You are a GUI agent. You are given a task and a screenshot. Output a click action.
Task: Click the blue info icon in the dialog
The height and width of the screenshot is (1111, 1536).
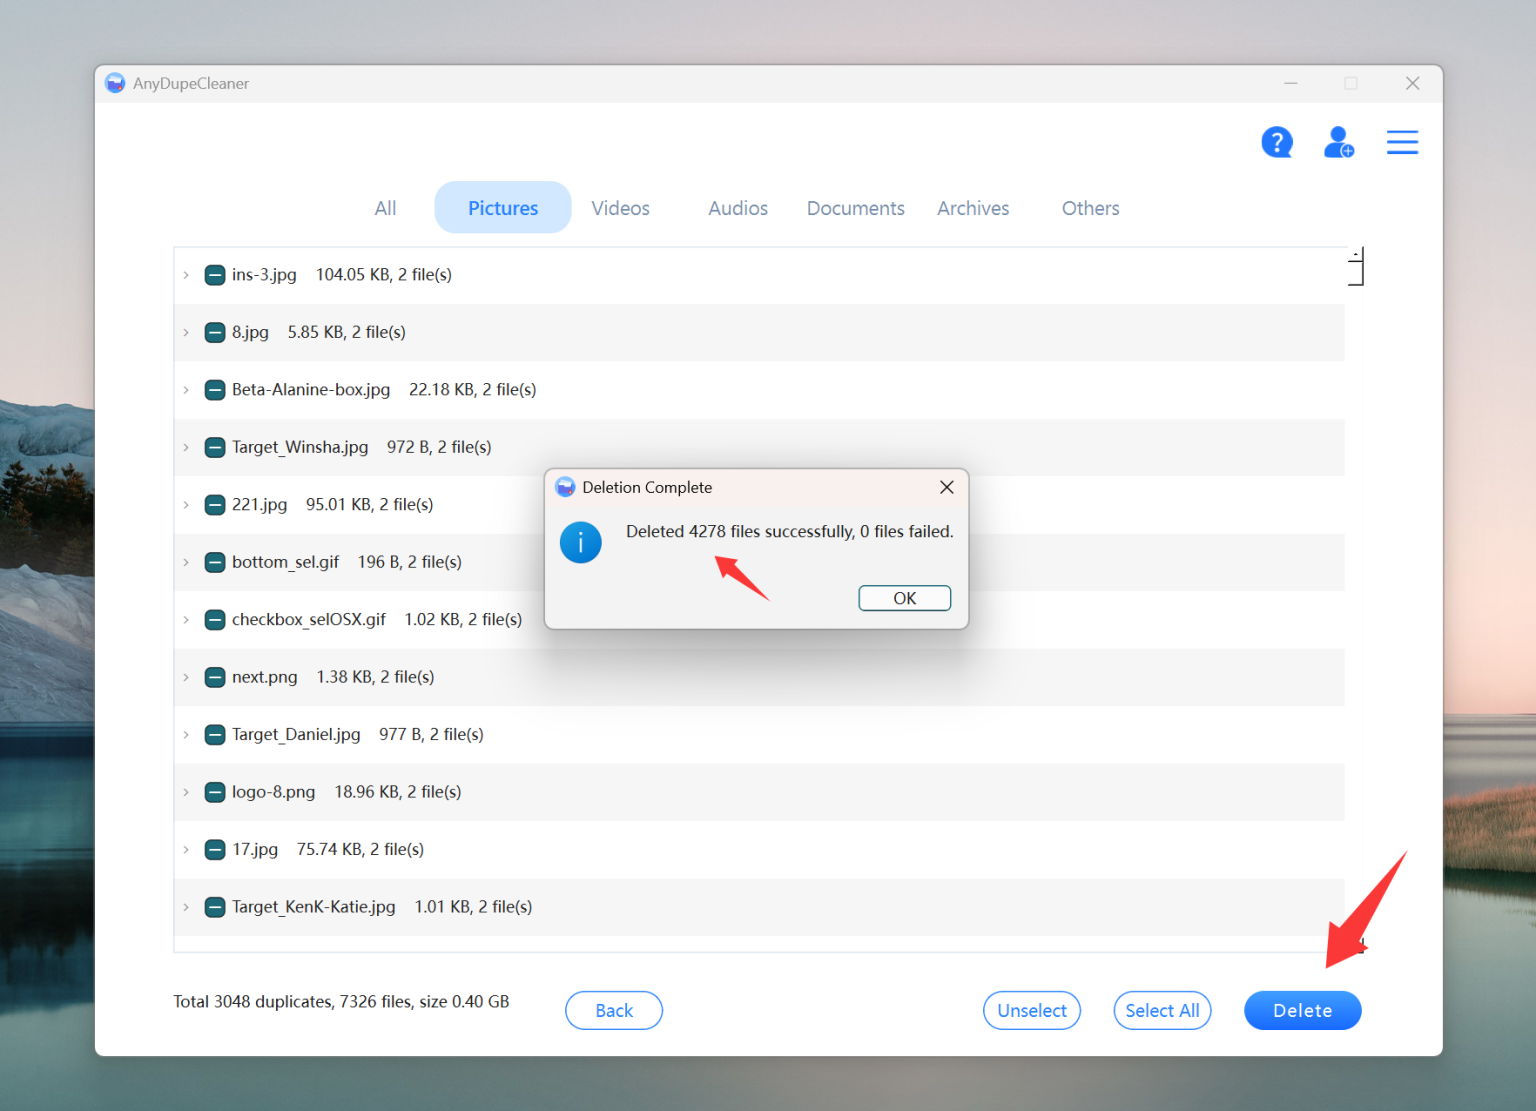click(x=581, y=542)
